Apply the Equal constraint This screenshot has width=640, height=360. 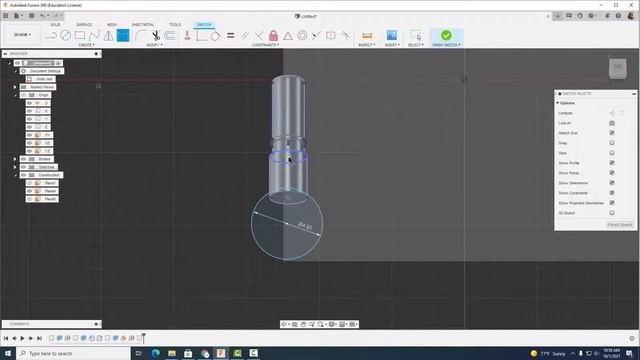click(231, 36)
